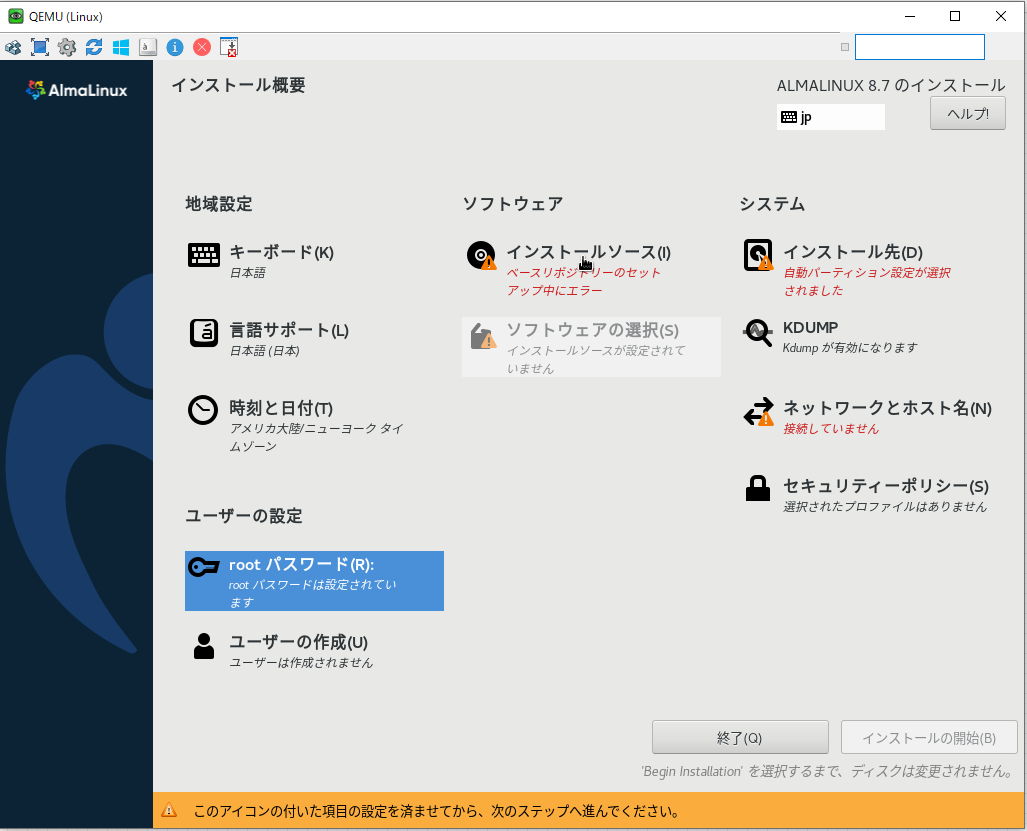This screenshot has width=1027, height=831.
Task: Click '選択されたプロファイルはありません' text
Action: (884, 507)
